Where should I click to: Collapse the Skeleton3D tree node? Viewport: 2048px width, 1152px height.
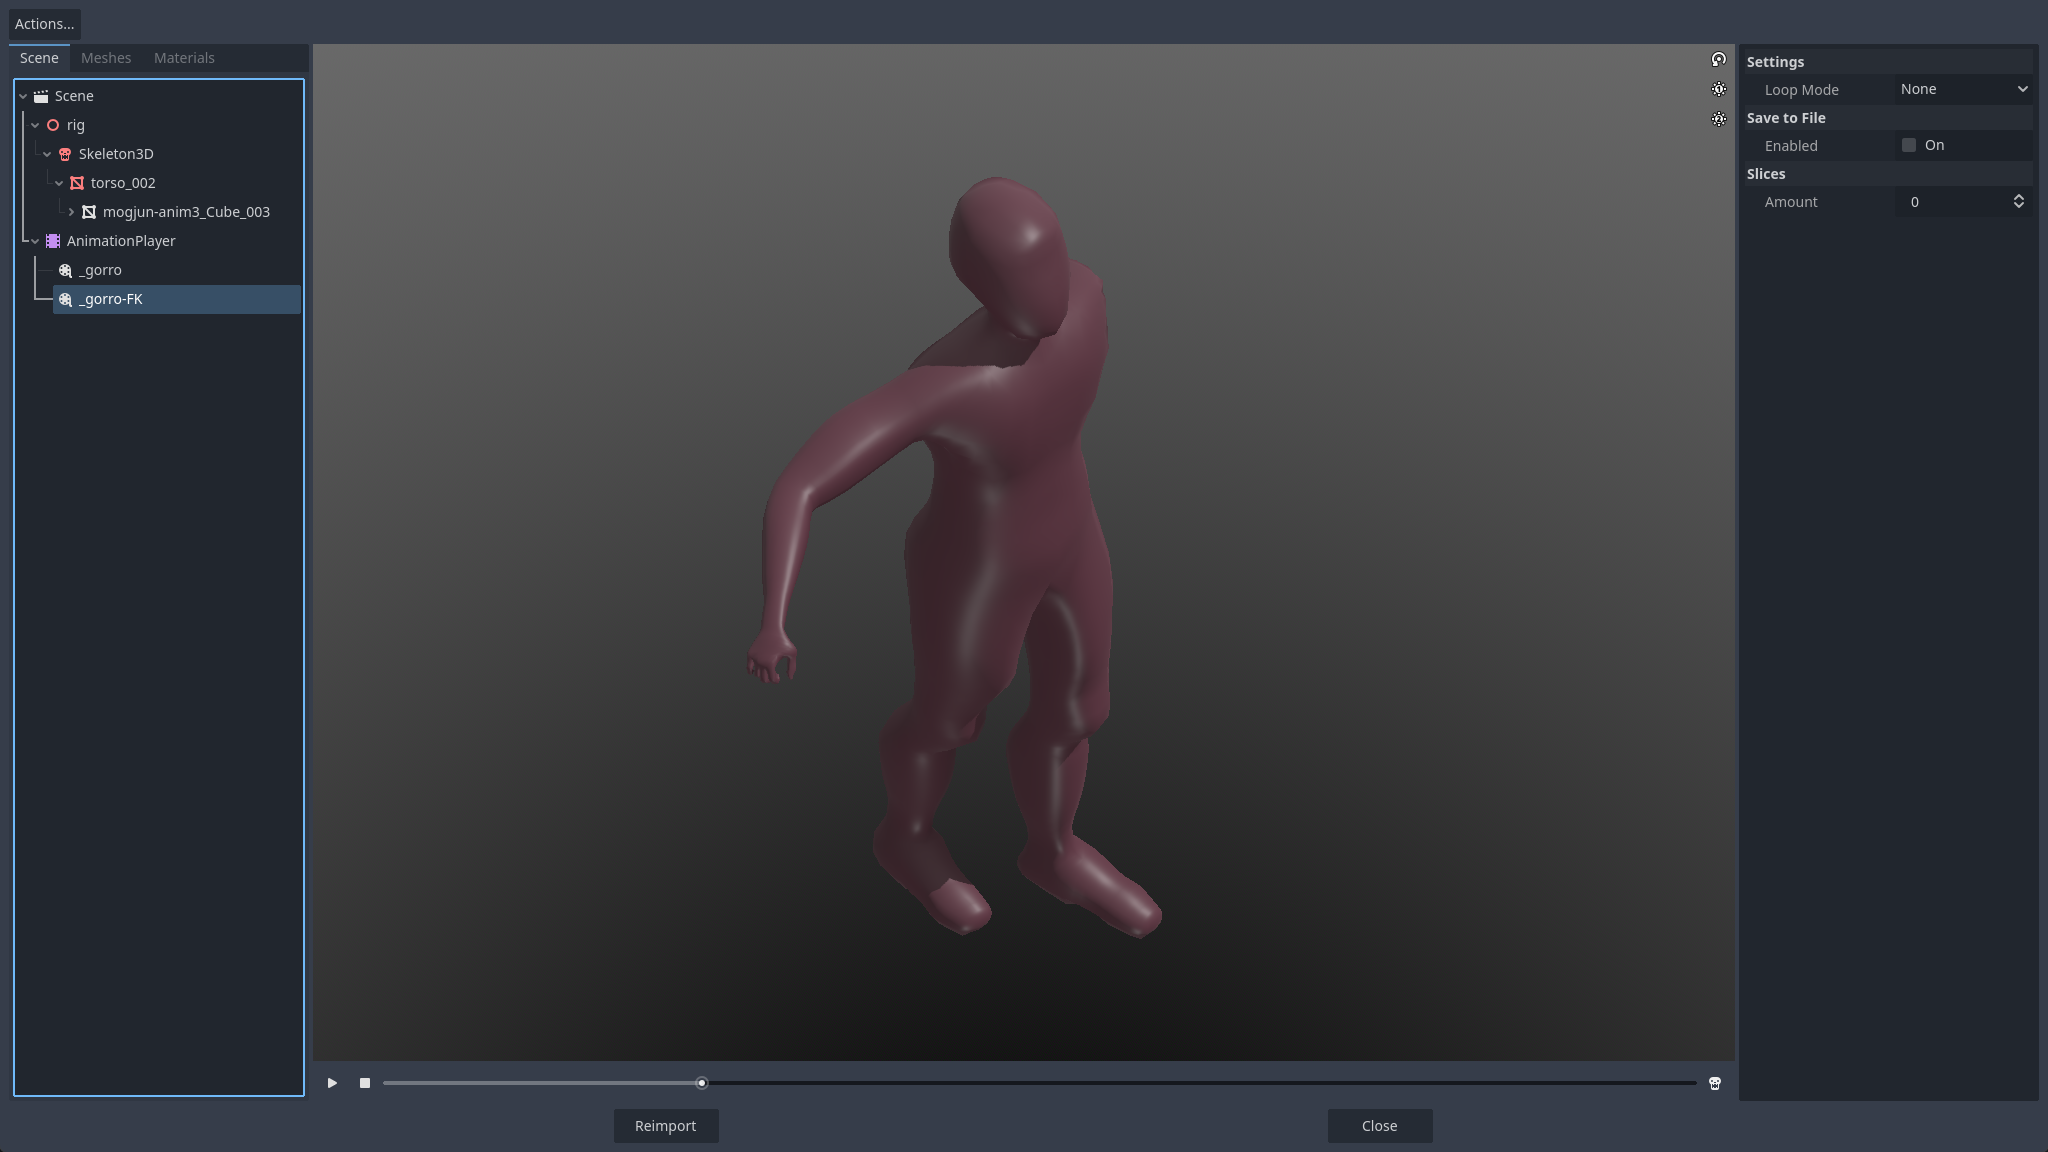click(47, 154)
